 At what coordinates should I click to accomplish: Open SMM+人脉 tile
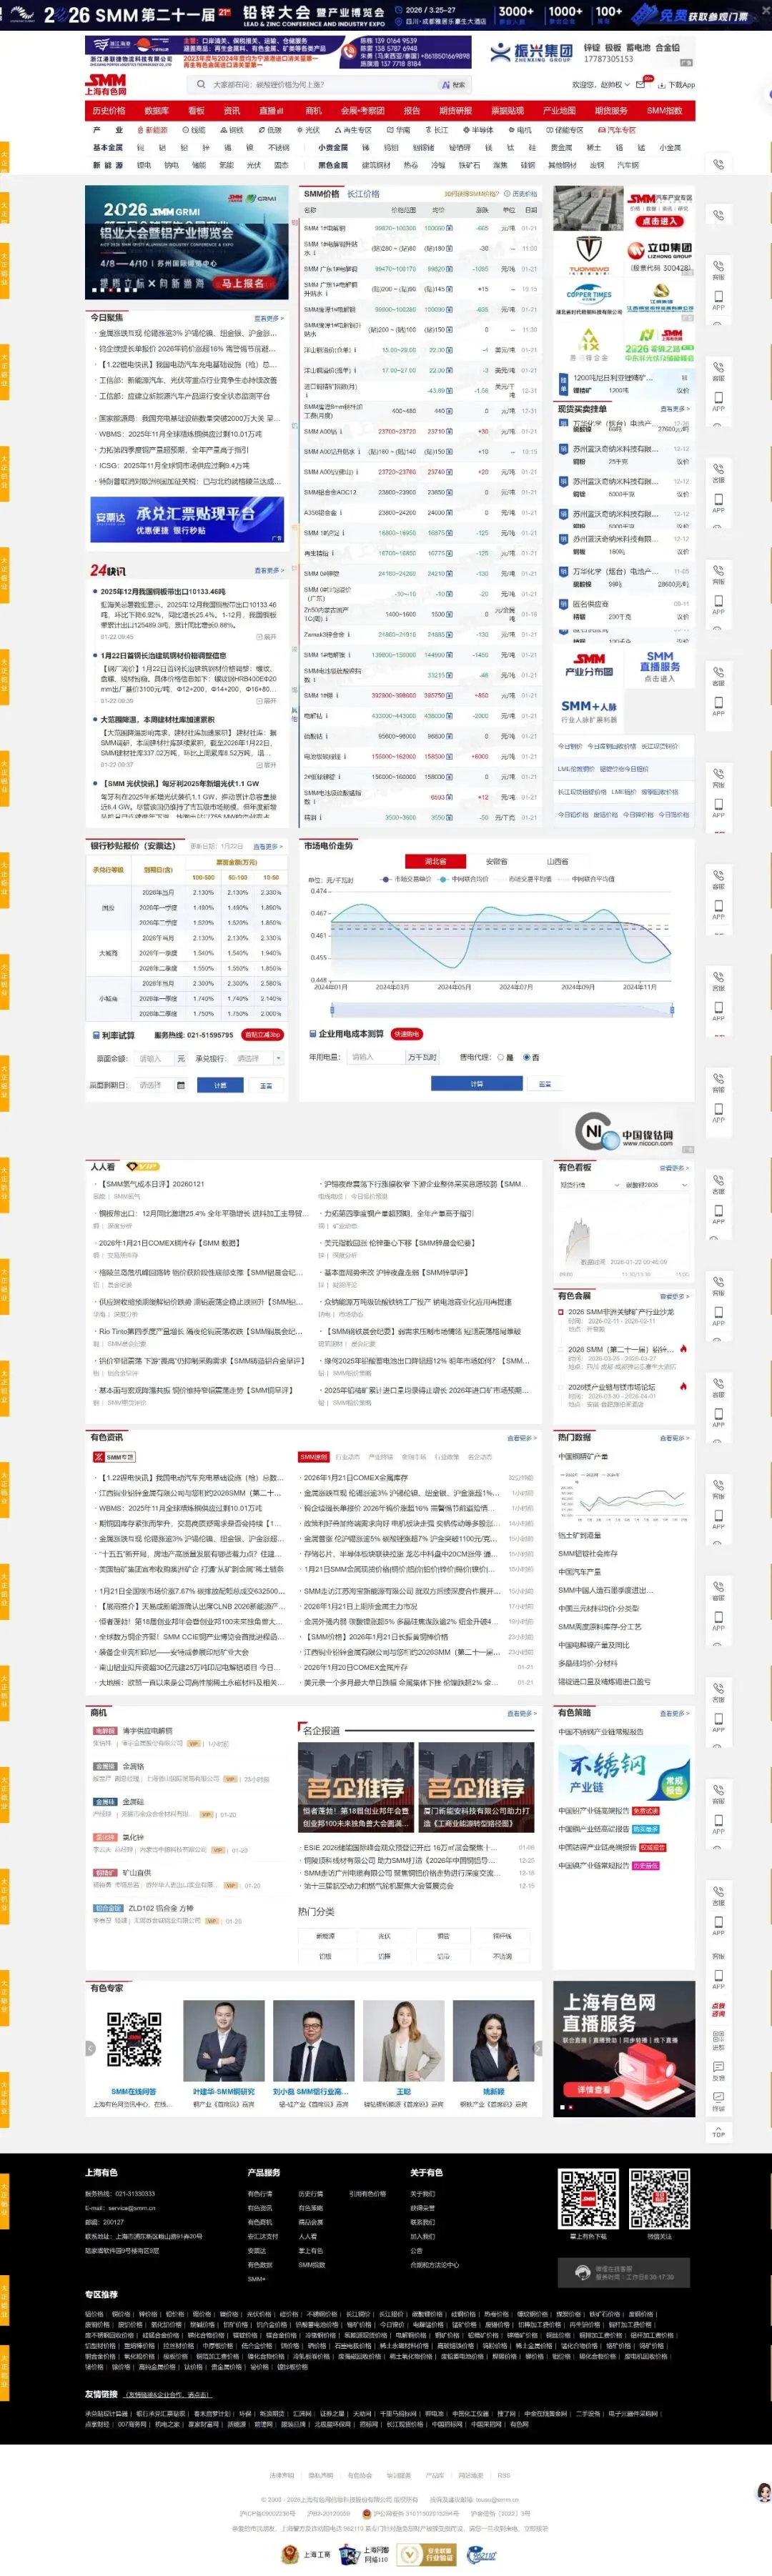click(x=589, y=710)
